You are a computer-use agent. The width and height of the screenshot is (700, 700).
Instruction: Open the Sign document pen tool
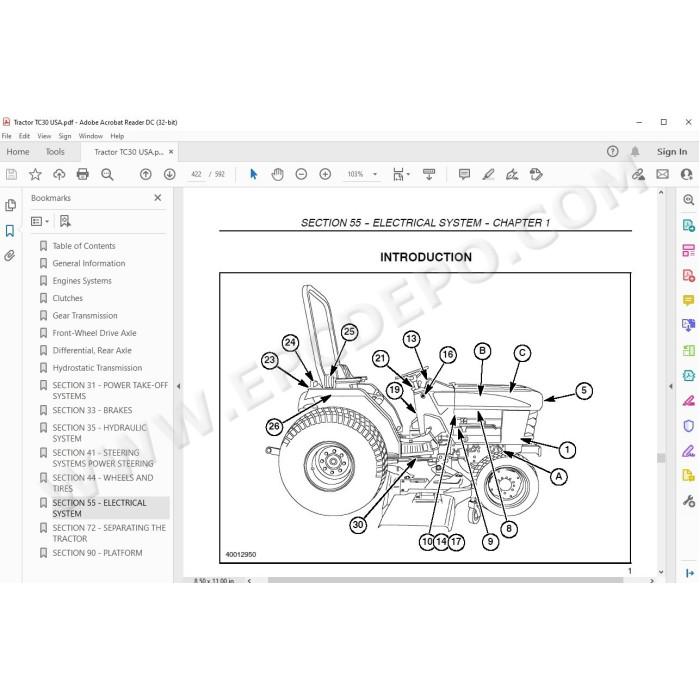point(512,174)
